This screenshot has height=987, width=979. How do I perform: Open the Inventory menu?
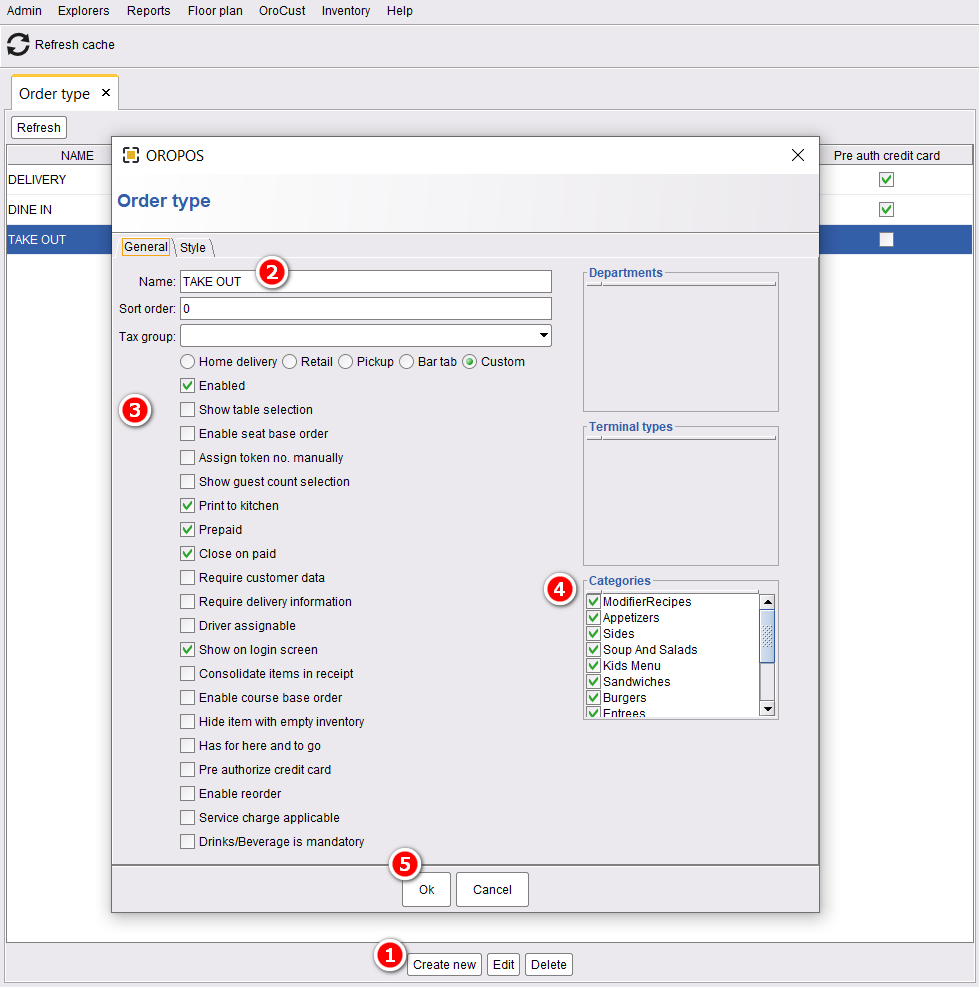pos(346,11)
